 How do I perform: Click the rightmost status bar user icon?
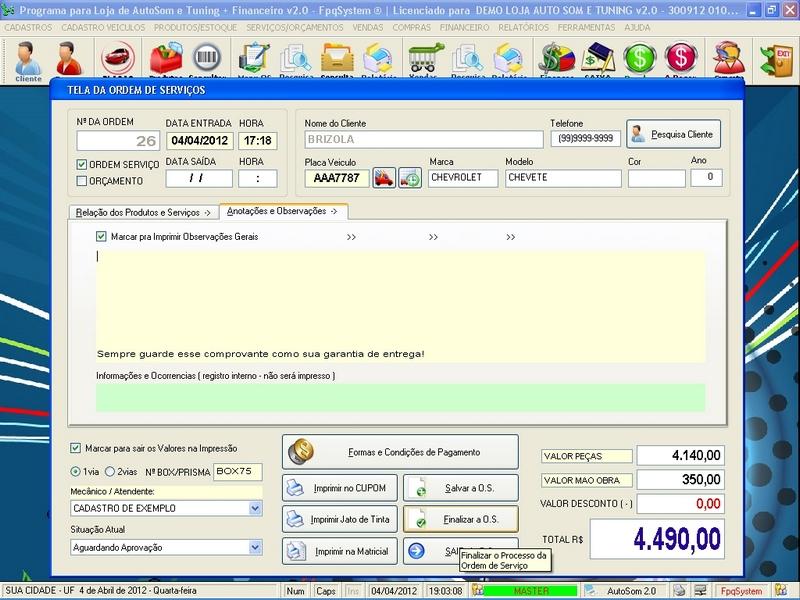click(x=781, y=590)
